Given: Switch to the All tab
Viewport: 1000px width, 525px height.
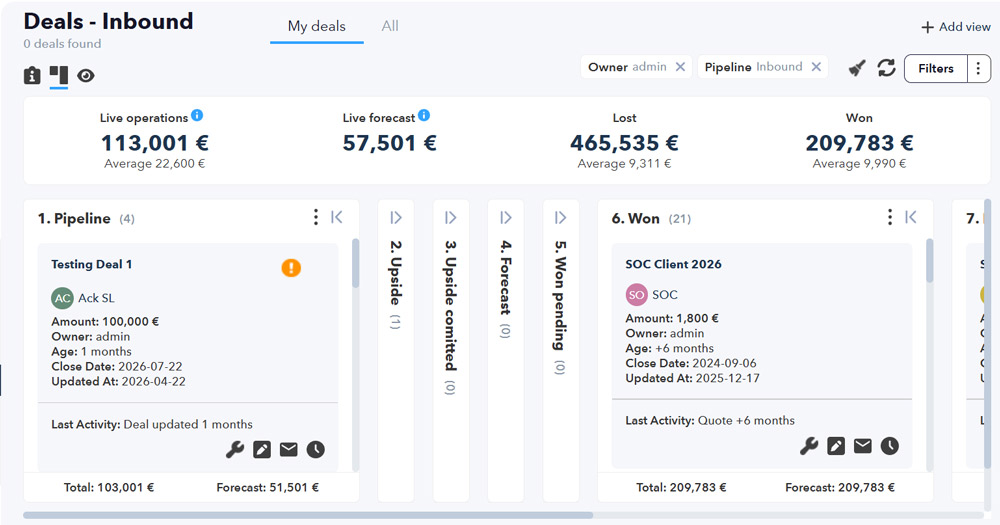Looking at the screenshot, I should (x=390, y=26).
